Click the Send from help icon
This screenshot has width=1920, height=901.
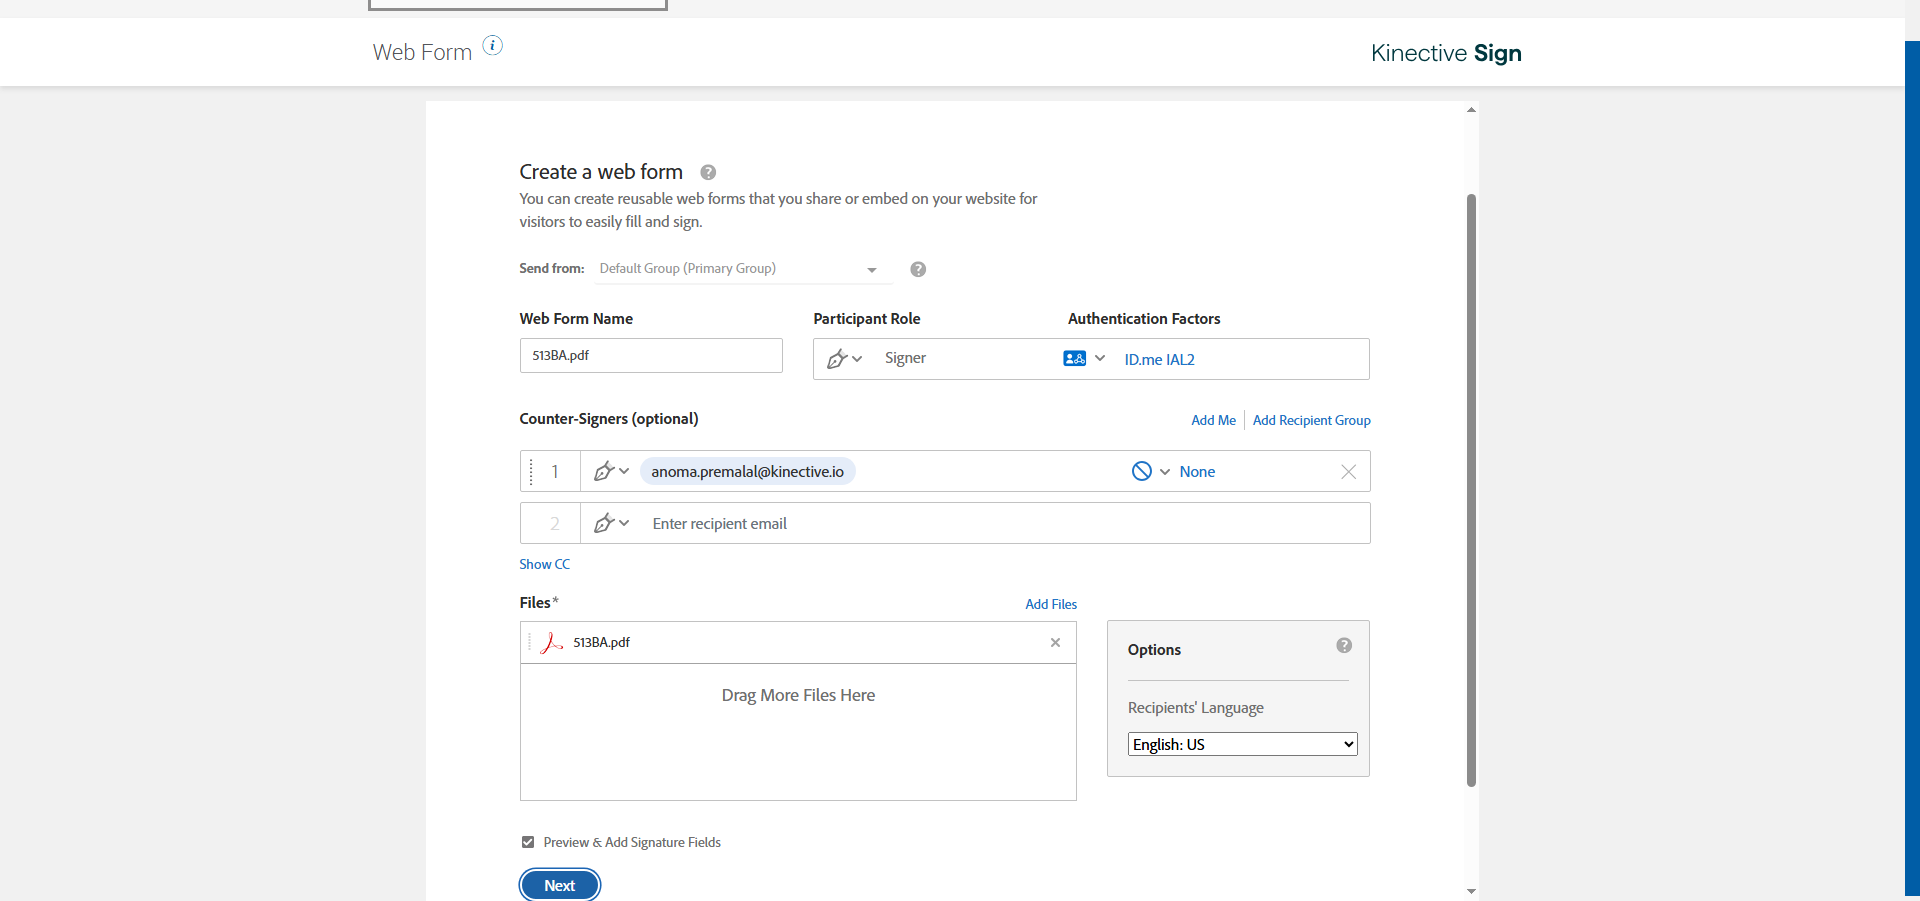click(918, 269)
